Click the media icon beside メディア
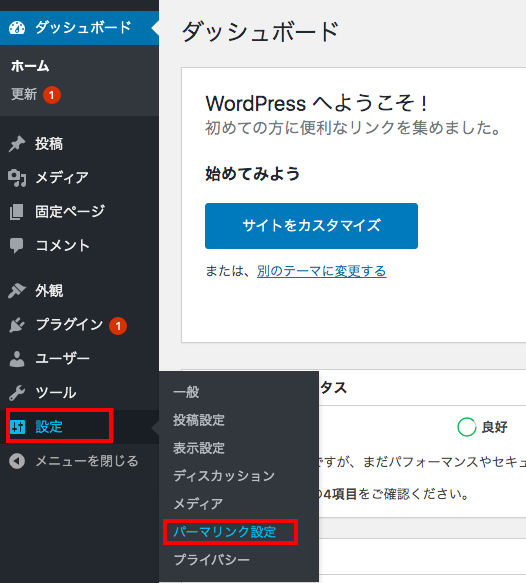Screen dimensions: 526x583 pyautogui.click(x=17, y=178)
